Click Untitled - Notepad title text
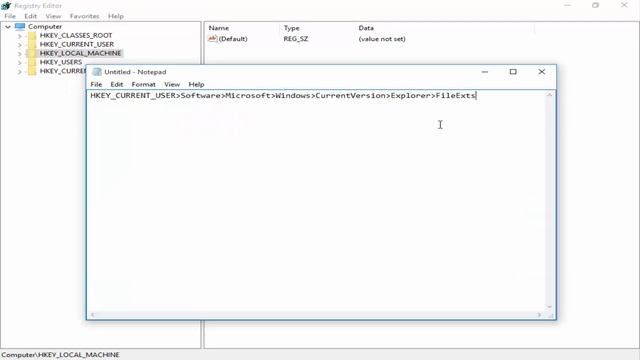This screenshot has width=640, height=360. pyautogui.click(x=135, y=72)
